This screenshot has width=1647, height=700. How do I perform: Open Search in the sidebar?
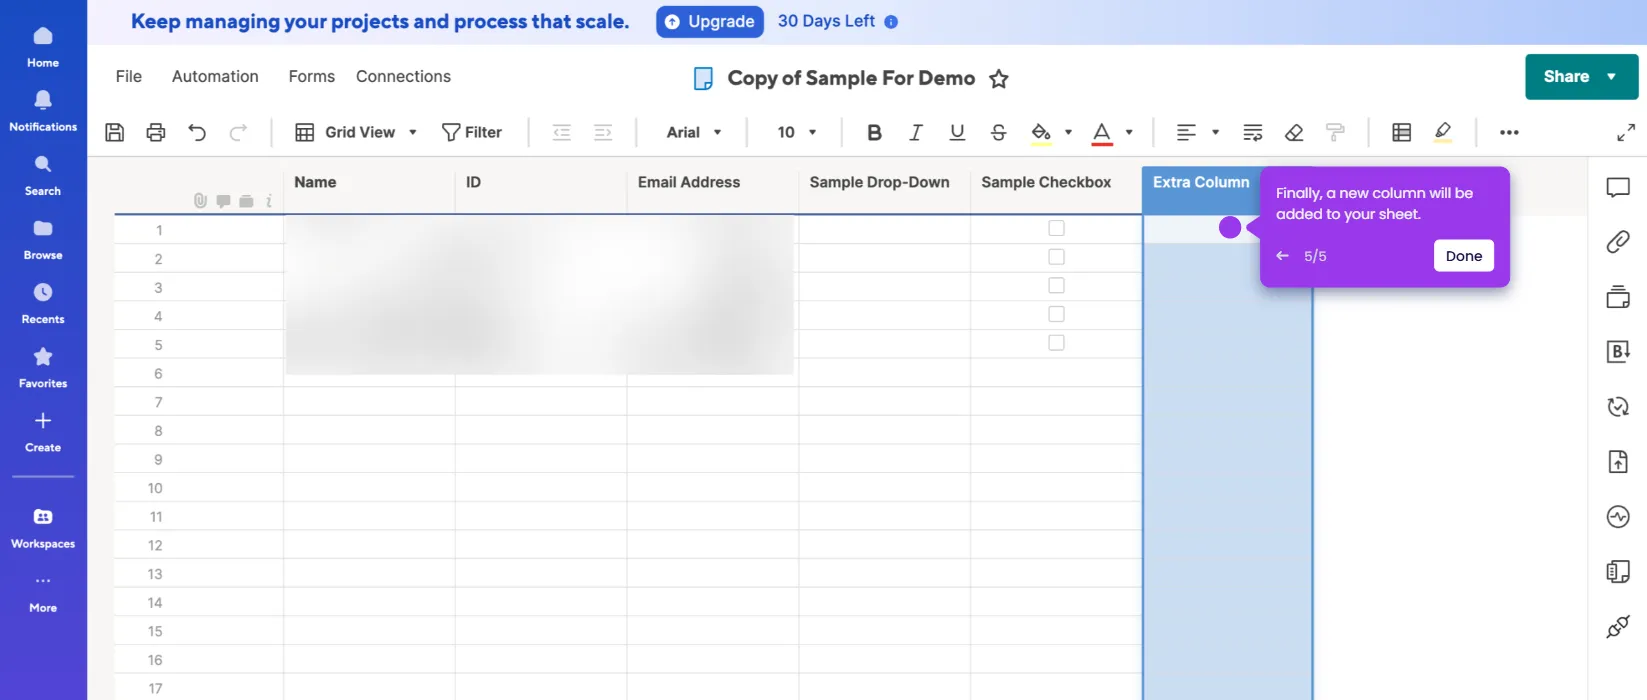click(x=43, y=174)
